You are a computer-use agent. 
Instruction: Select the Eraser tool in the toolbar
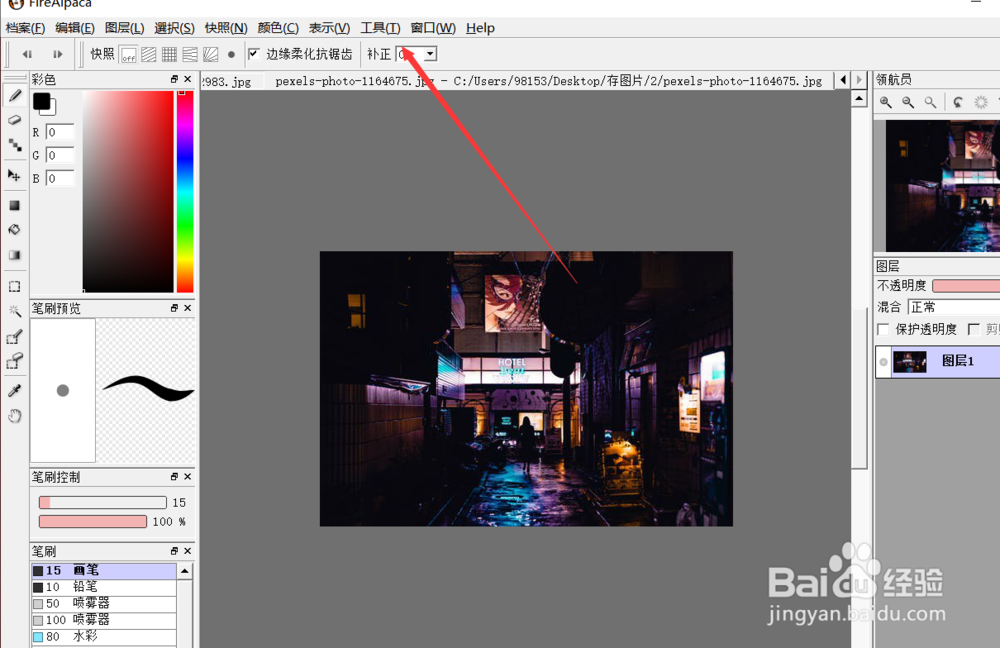tap(13, 120)
